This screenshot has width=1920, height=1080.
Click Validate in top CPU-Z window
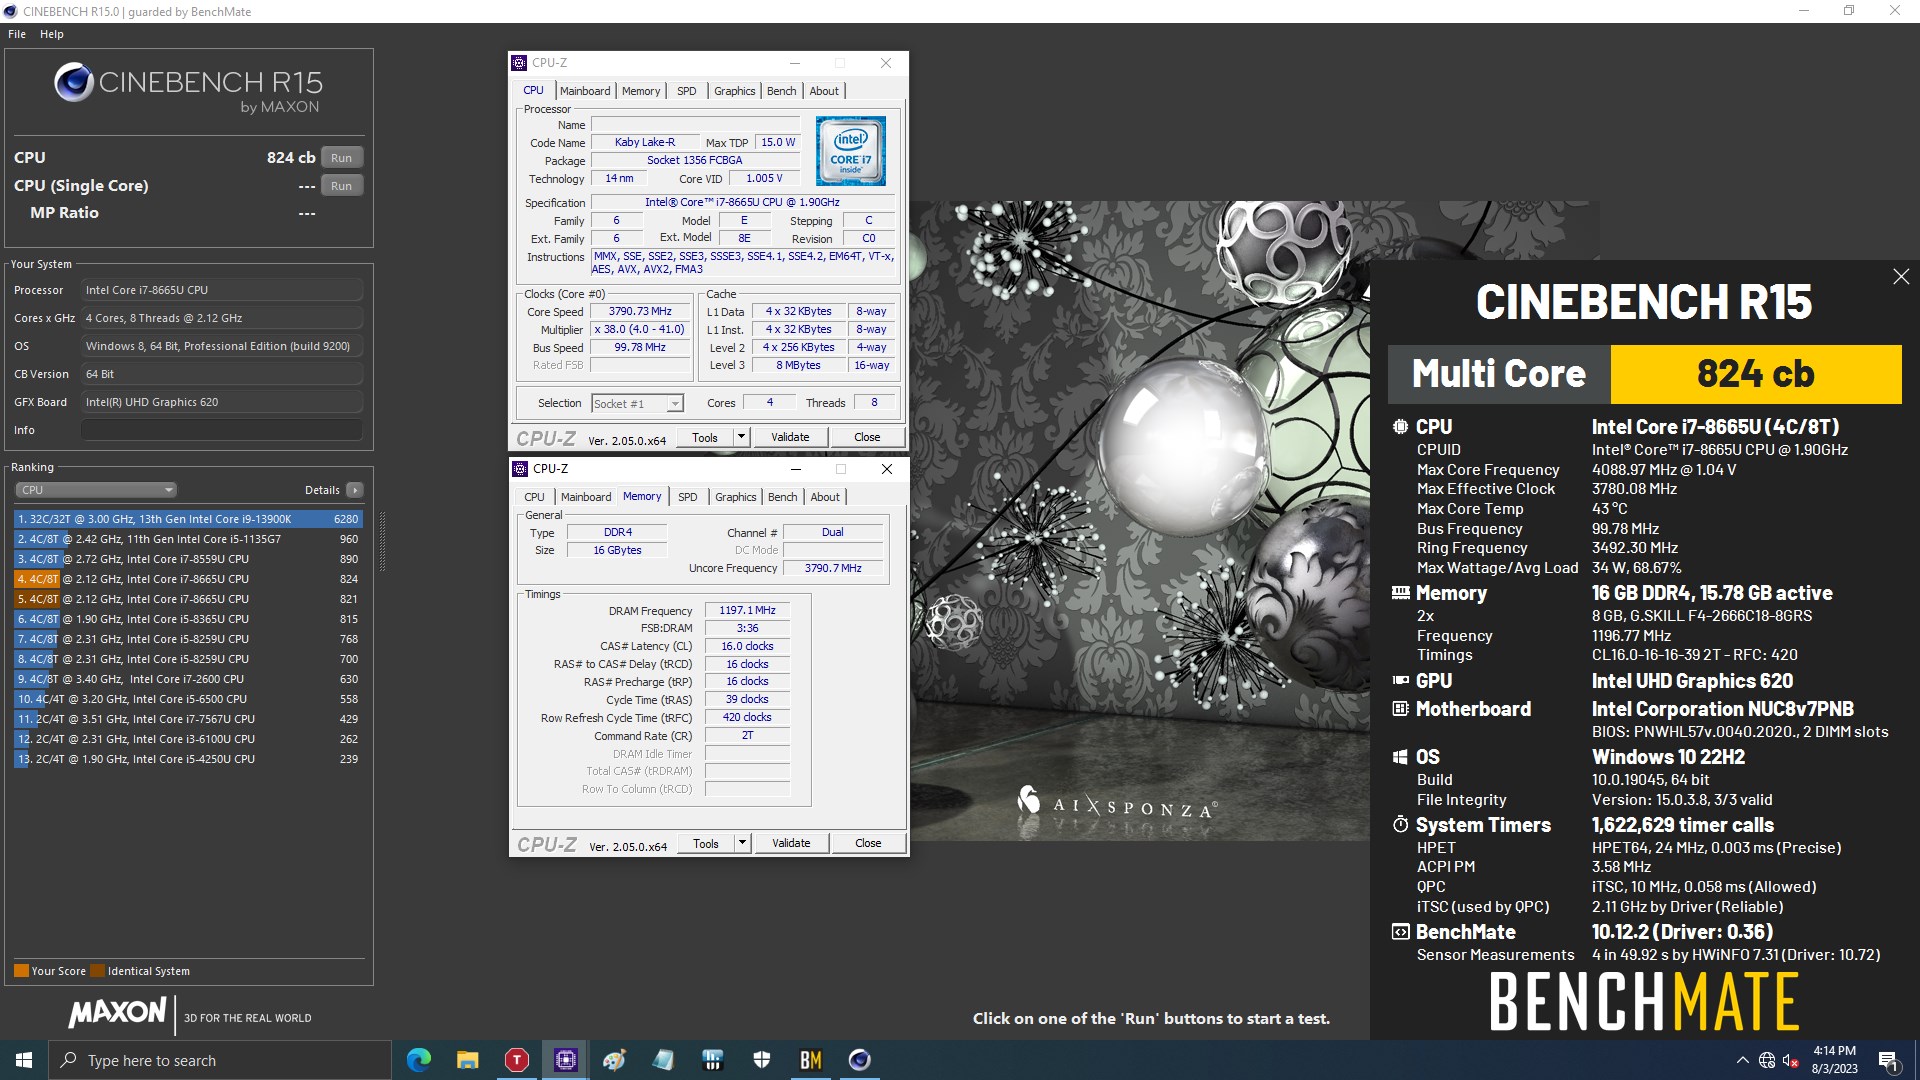790,438
